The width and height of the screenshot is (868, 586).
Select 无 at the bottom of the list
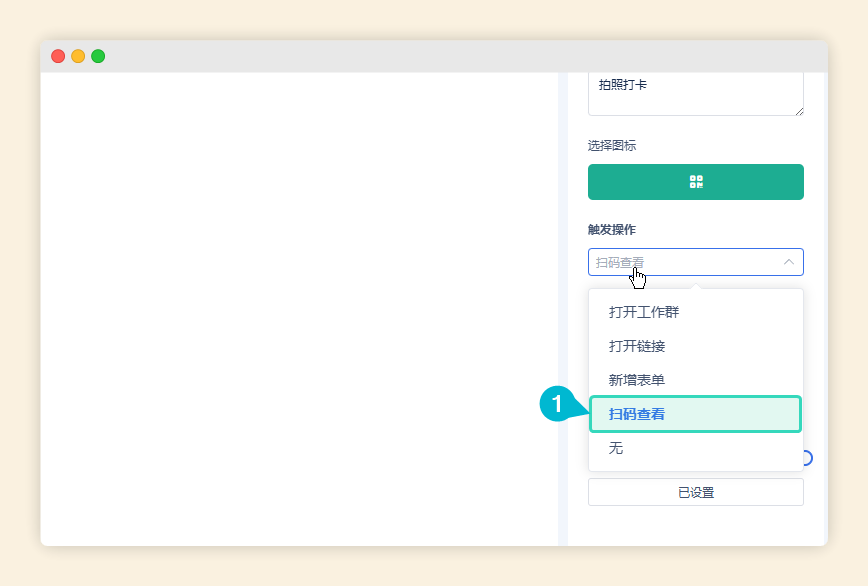[x=616, y=449]
